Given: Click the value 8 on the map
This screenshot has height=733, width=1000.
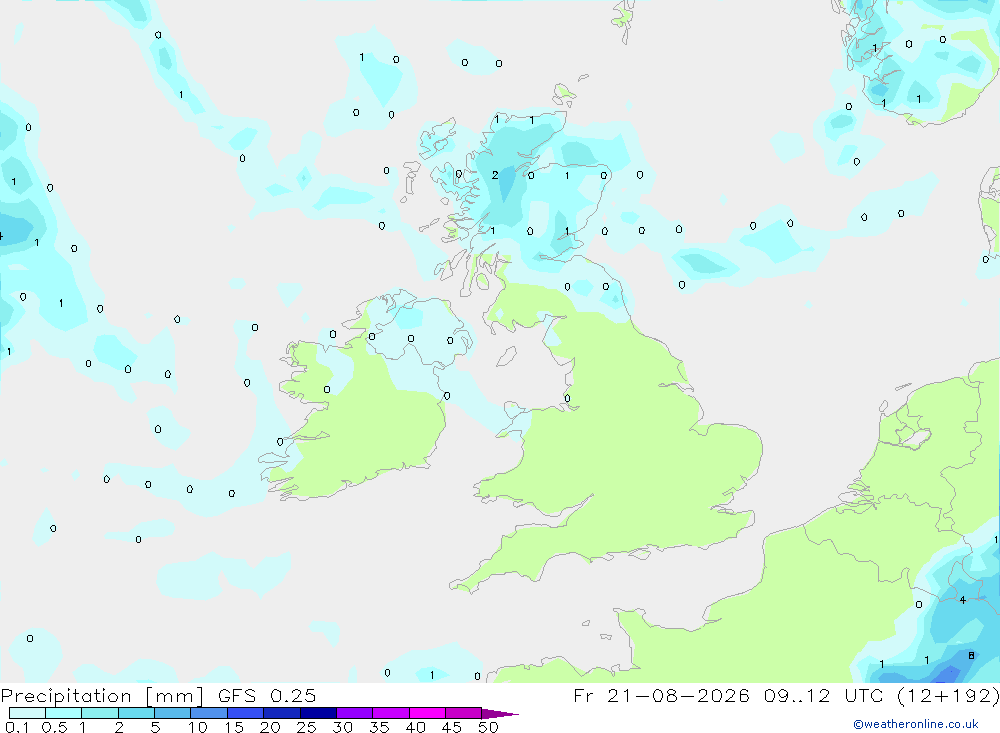Looking at the screenshot, I should pos(971,655).
